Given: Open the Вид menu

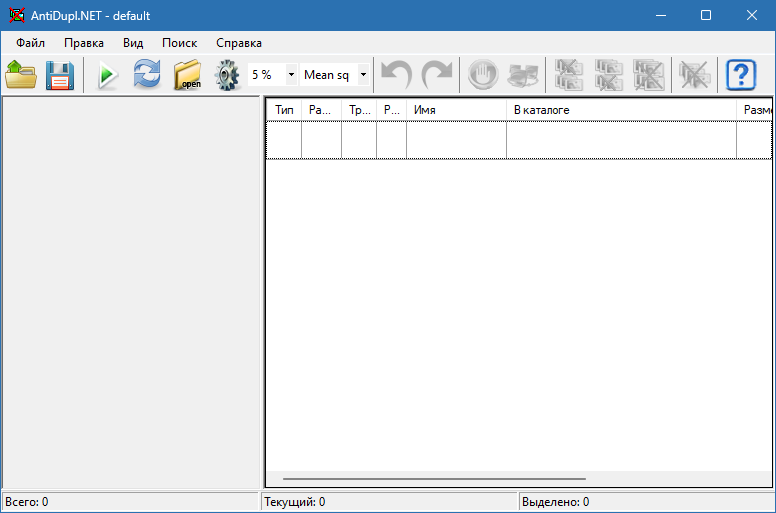Looking at the screenshot, I should click(133, 43).
